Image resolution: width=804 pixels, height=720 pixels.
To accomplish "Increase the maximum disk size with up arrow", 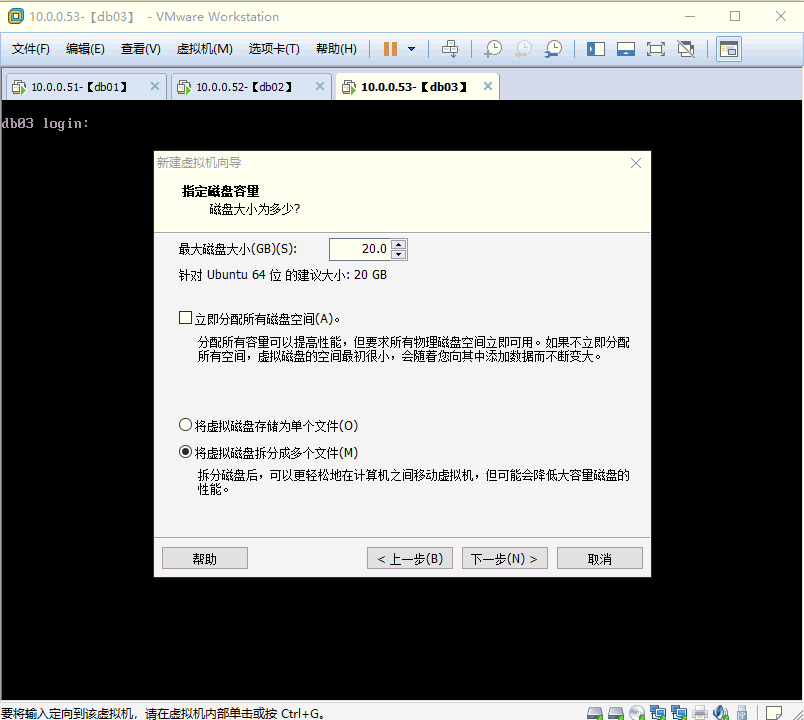I will pyautogui.click(x=399, y=244).
